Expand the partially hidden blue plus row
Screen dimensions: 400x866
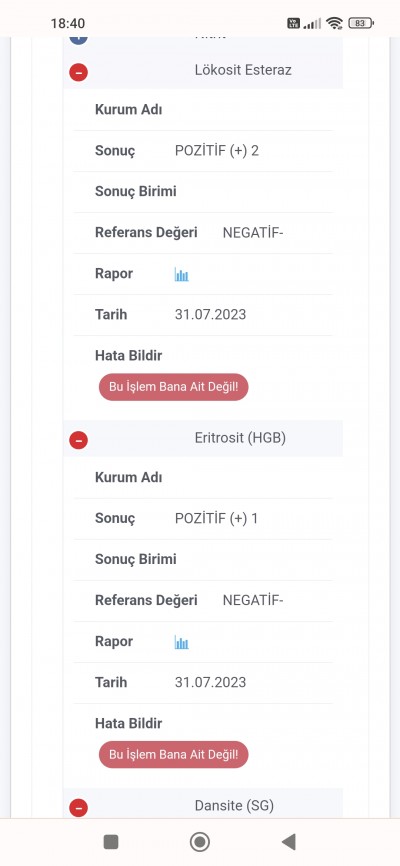click(x=78, y=39)
